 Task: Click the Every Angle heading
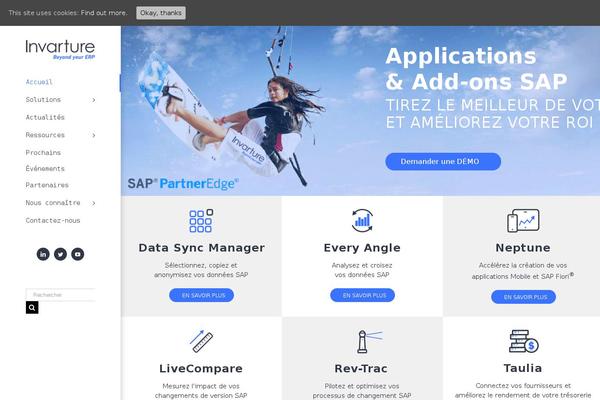362,248
